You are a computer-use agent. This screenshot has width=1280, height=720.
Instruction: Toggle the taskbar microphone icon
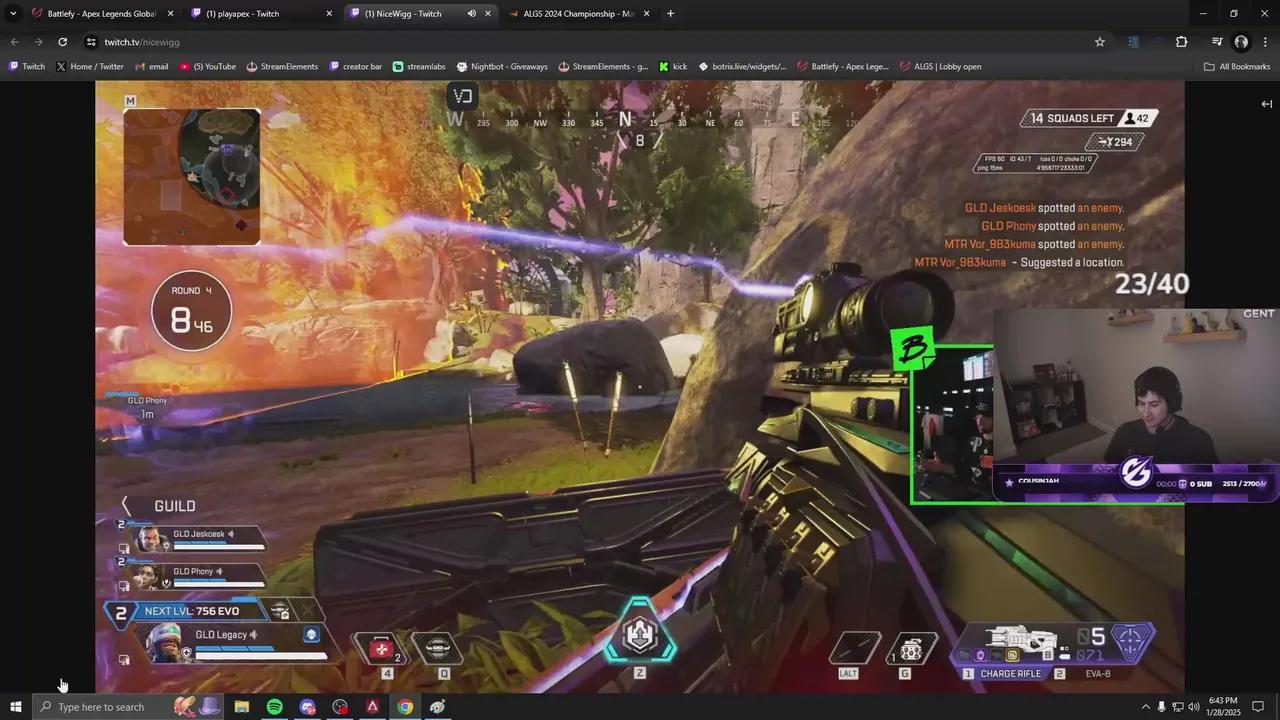point(1161,707)
